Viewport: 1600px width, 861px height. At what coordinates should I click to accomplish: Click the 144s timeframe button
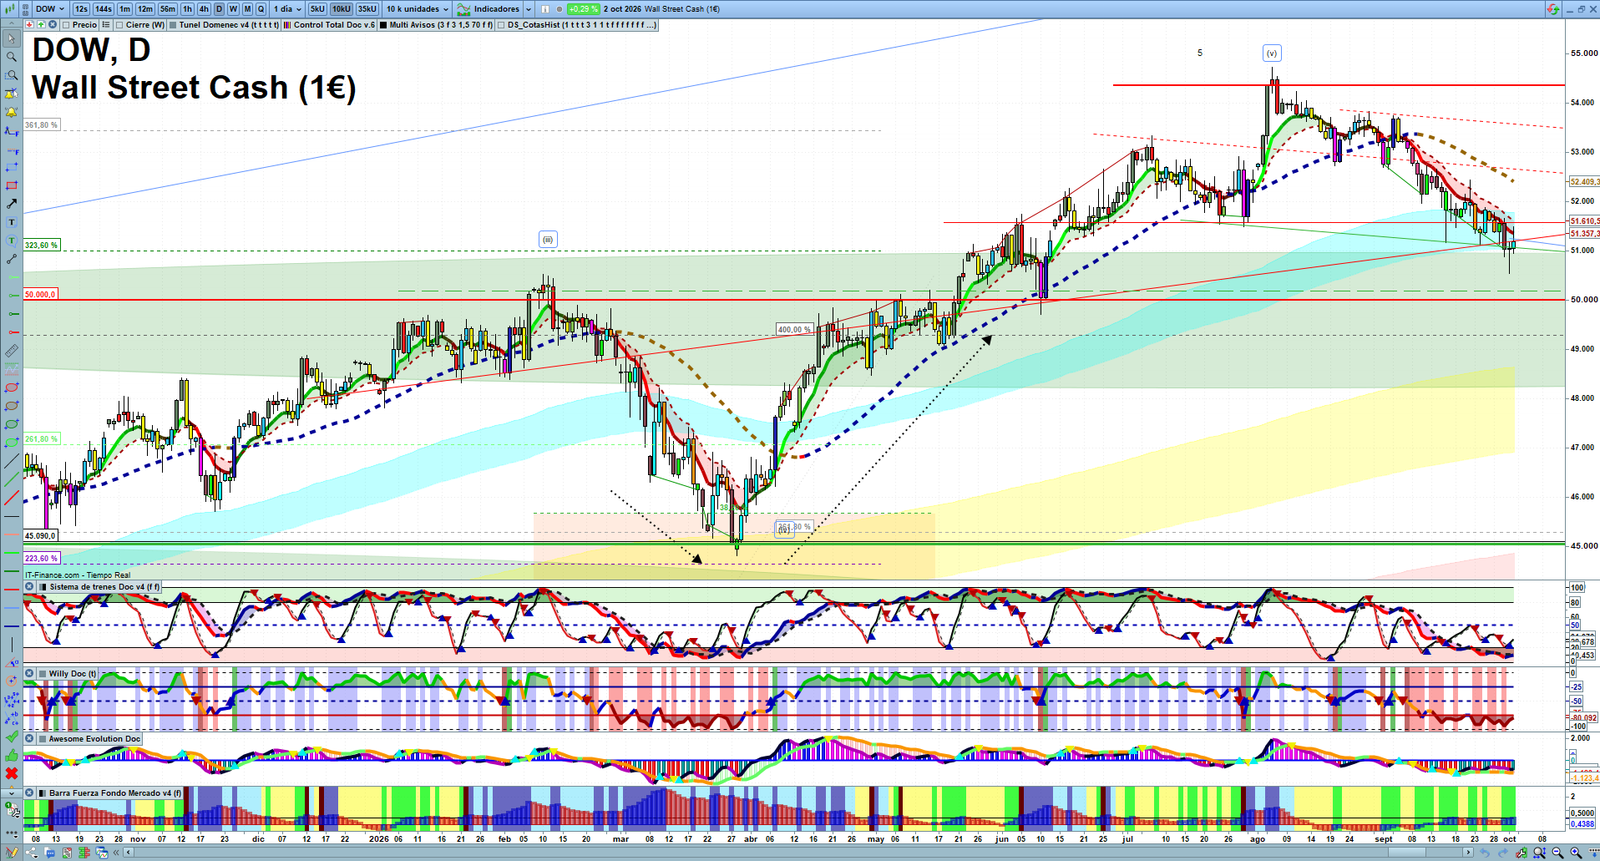tap(103, 9)
